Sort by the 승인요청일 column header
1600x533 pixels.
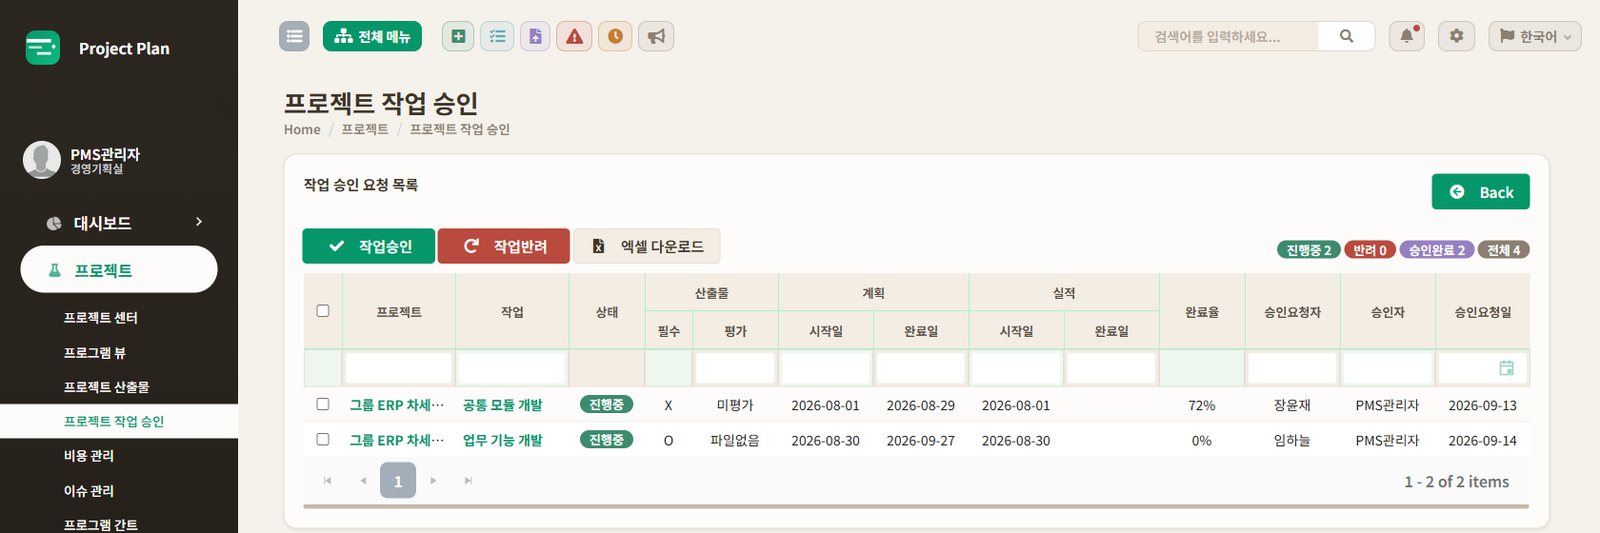click(1482, 312)
